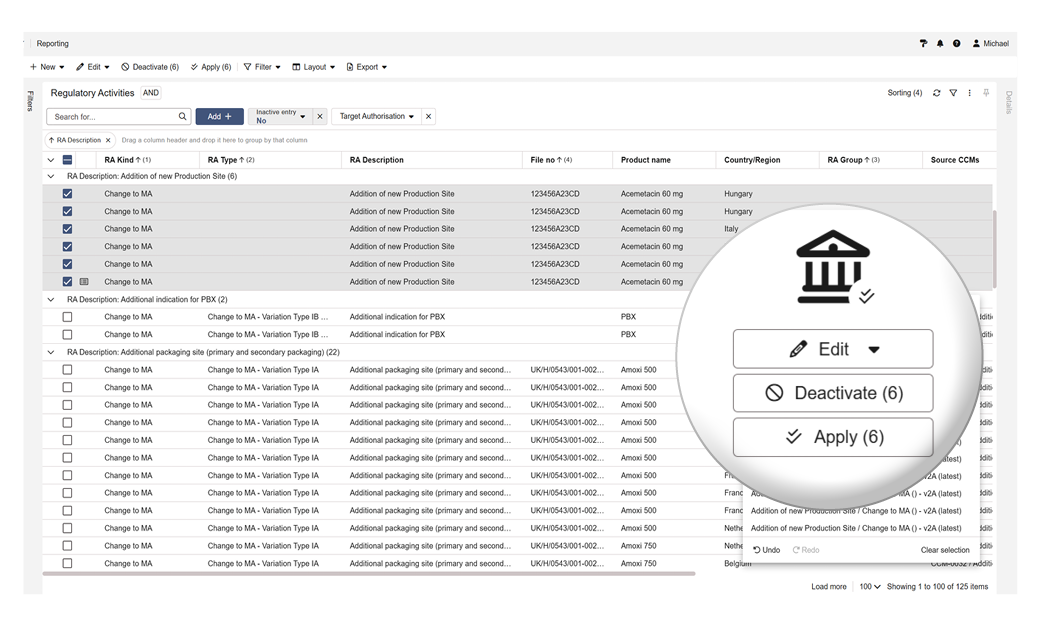Click the notifications bell icon
The height and width of the screenshot is (625, 1042).
click(x=940, y=44)
